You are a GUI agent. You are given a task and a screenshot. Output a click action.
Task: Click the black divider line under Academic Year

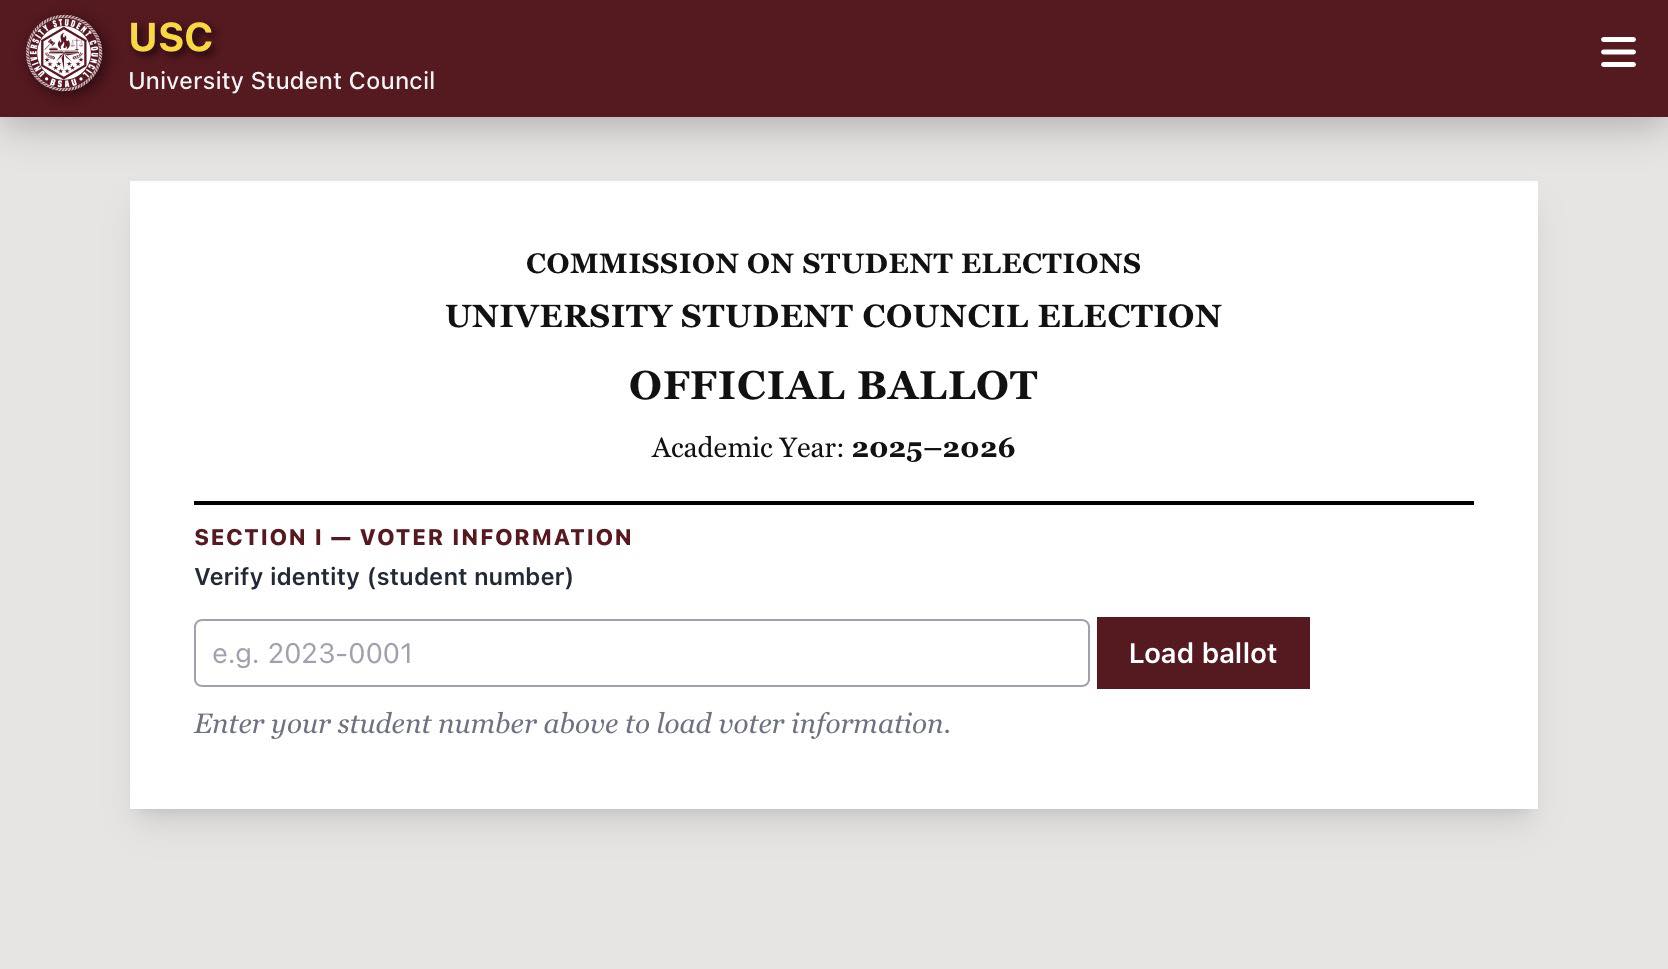833,502
